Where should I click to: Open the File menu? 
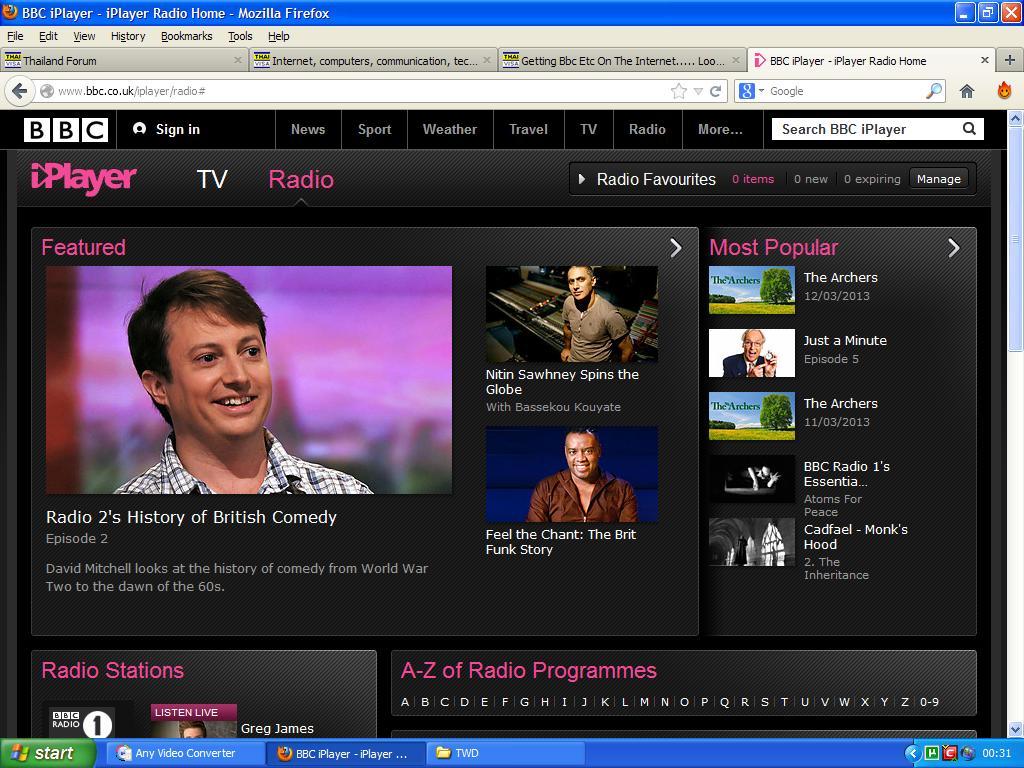(x=15, y=36)
